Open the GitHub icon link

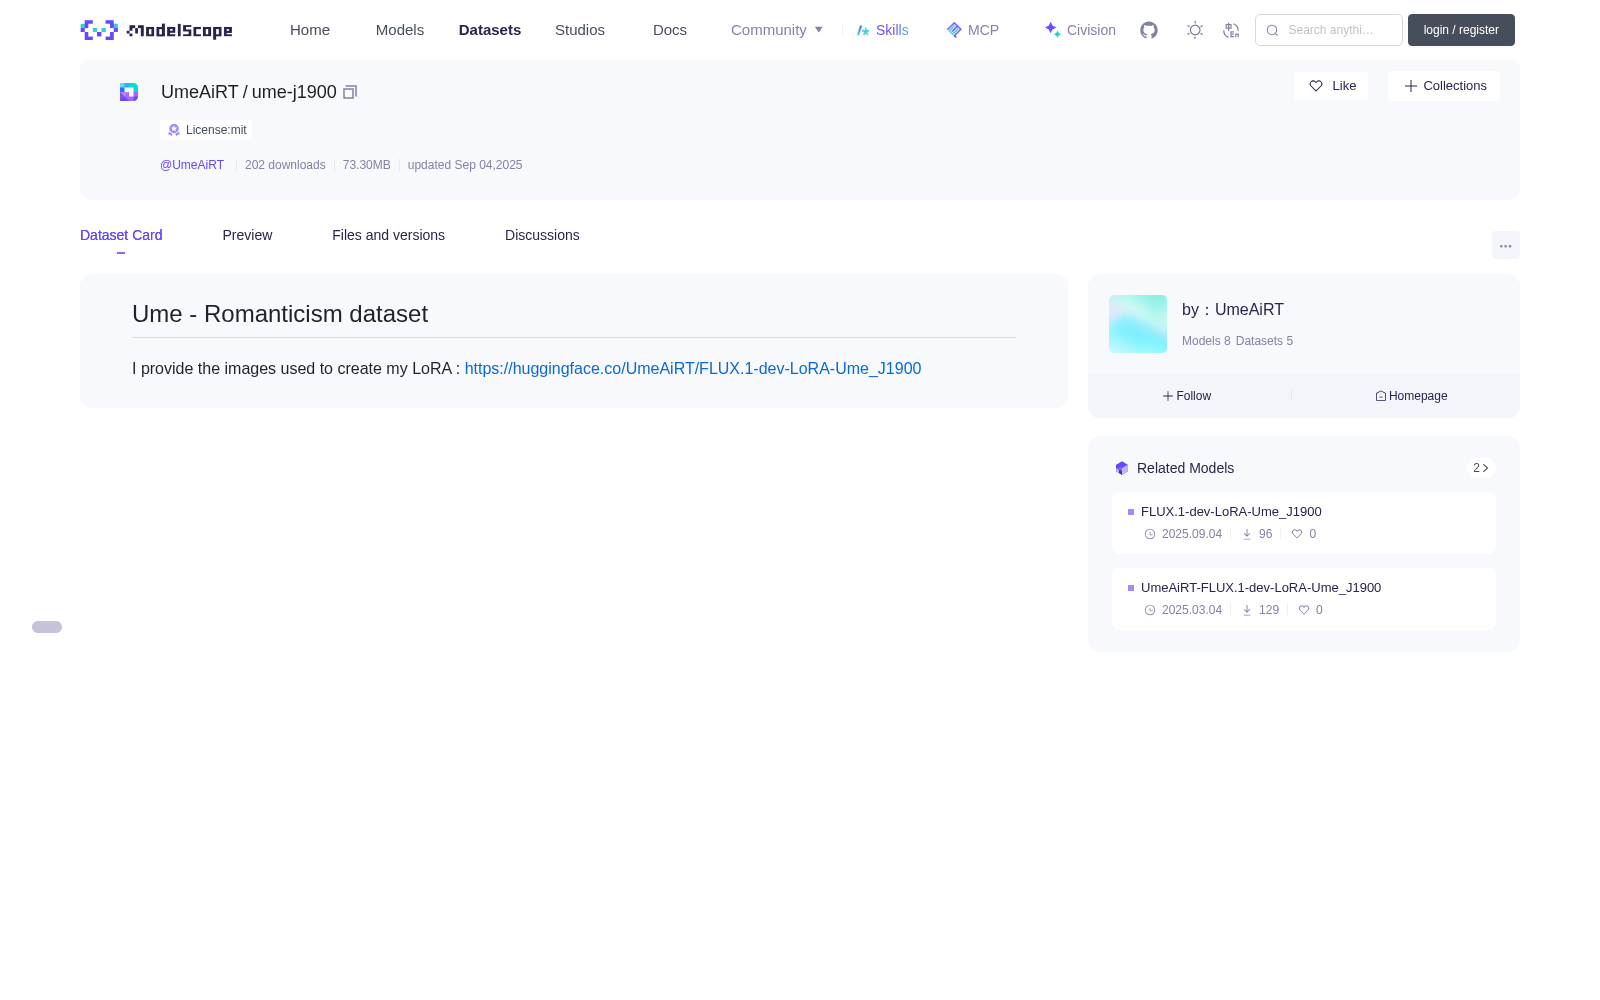pyautogui.click(x=1149, y=30)
